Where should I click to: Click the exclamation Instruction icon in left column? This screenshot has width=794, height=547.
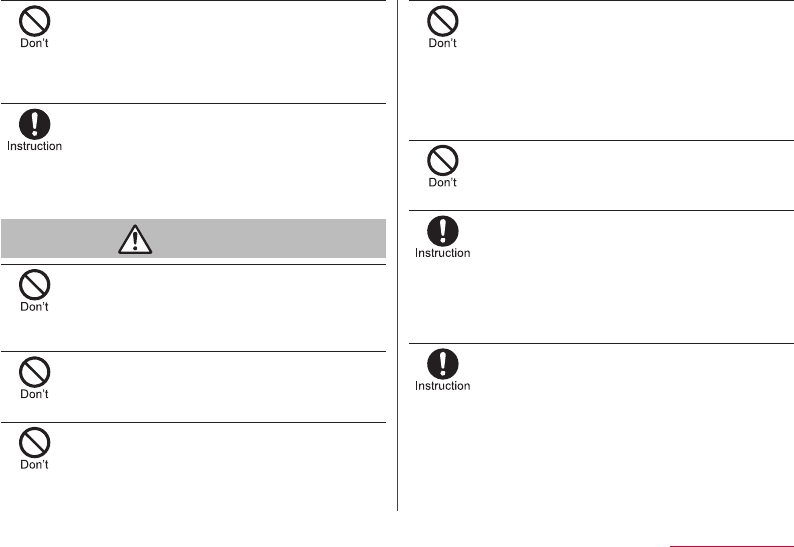[x=35, y=123]
